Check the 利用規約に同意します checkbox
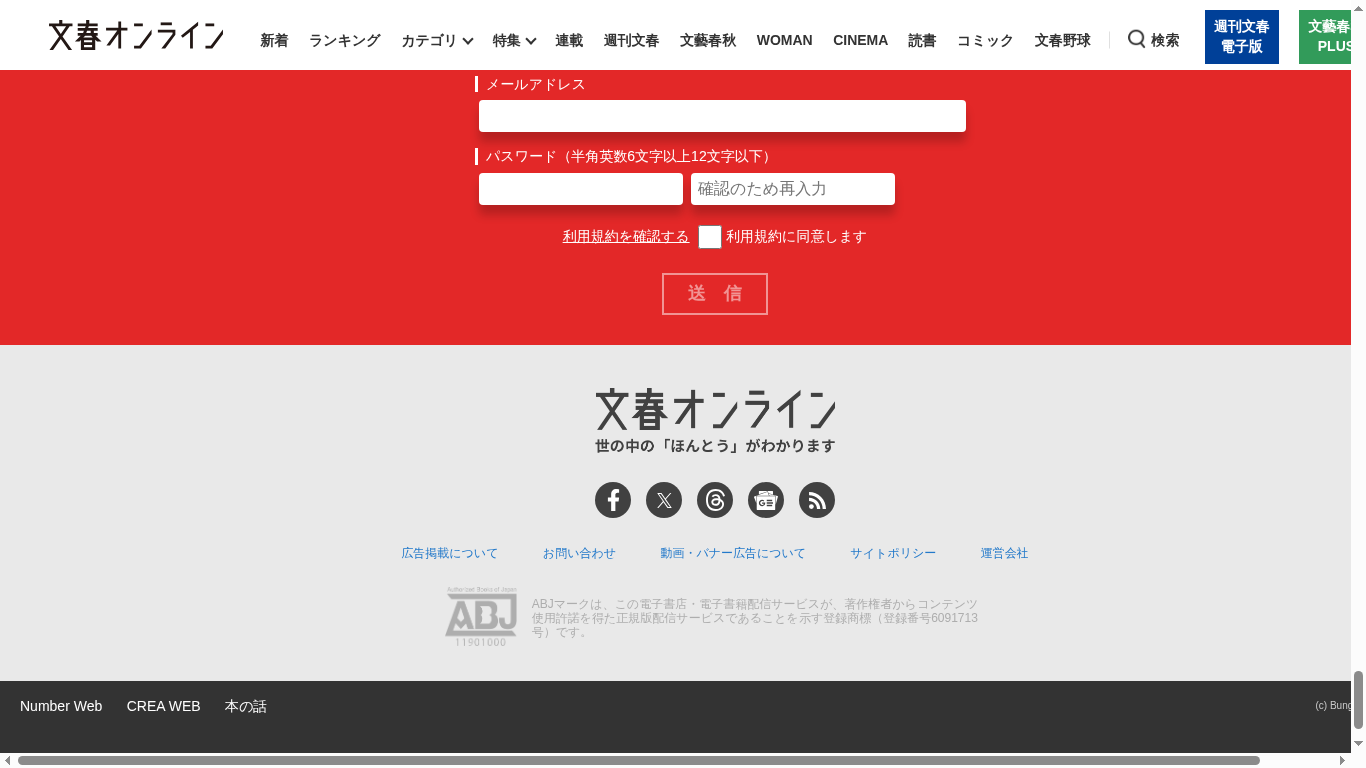The width and height of the screenshot is (1366, 768). point(710,237)
